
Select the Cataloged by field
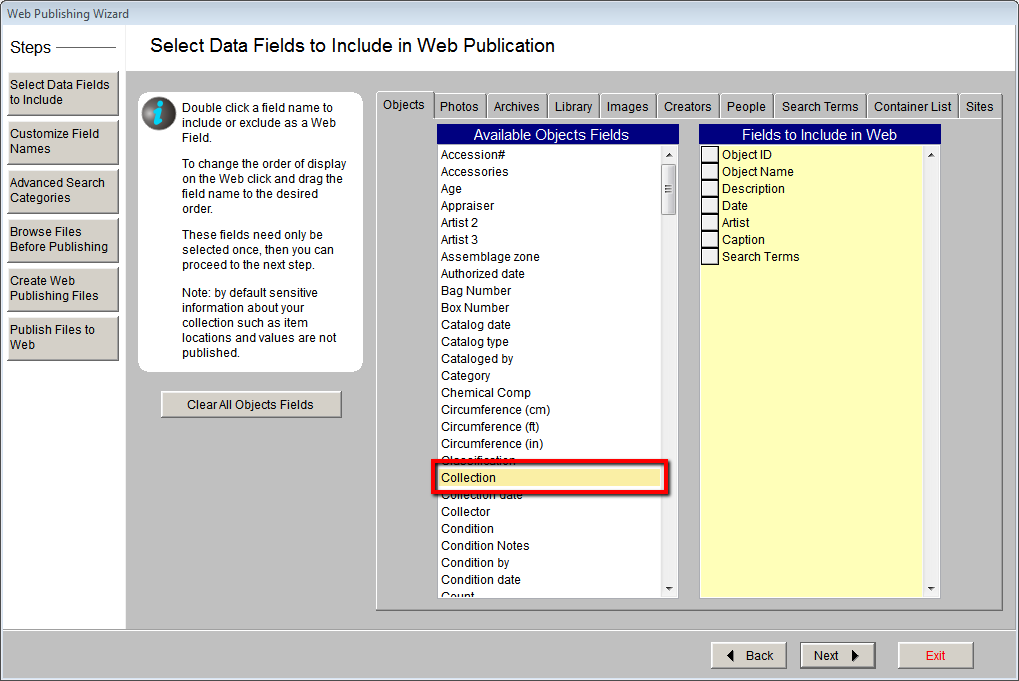(549, 359)
